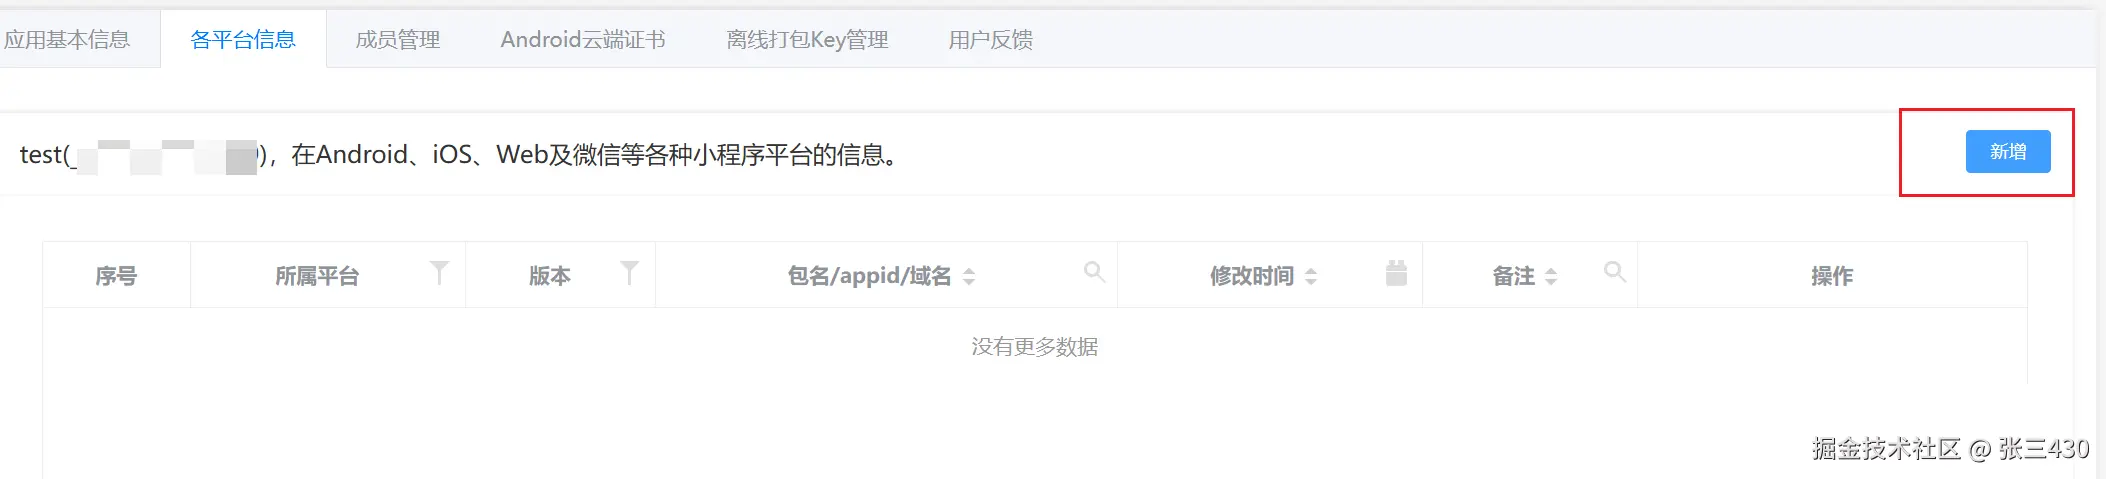Switch to the 应用基本信息 tab
This screenshot has height=479, width=2106.
coord(67,40)
